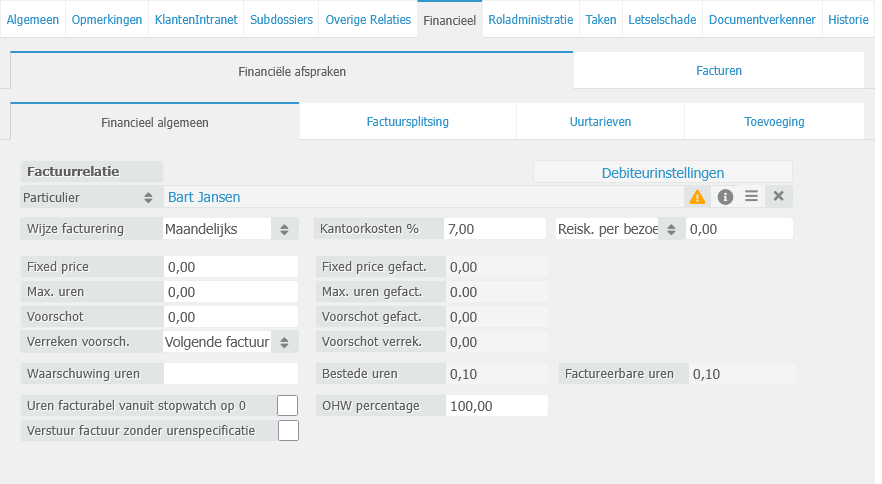The width and height of the screenshot is (882, 484).
Task: Toggle 'Uren facturabel vanuit stopwatch op 0' checkbox
Action: coord(288,405)
